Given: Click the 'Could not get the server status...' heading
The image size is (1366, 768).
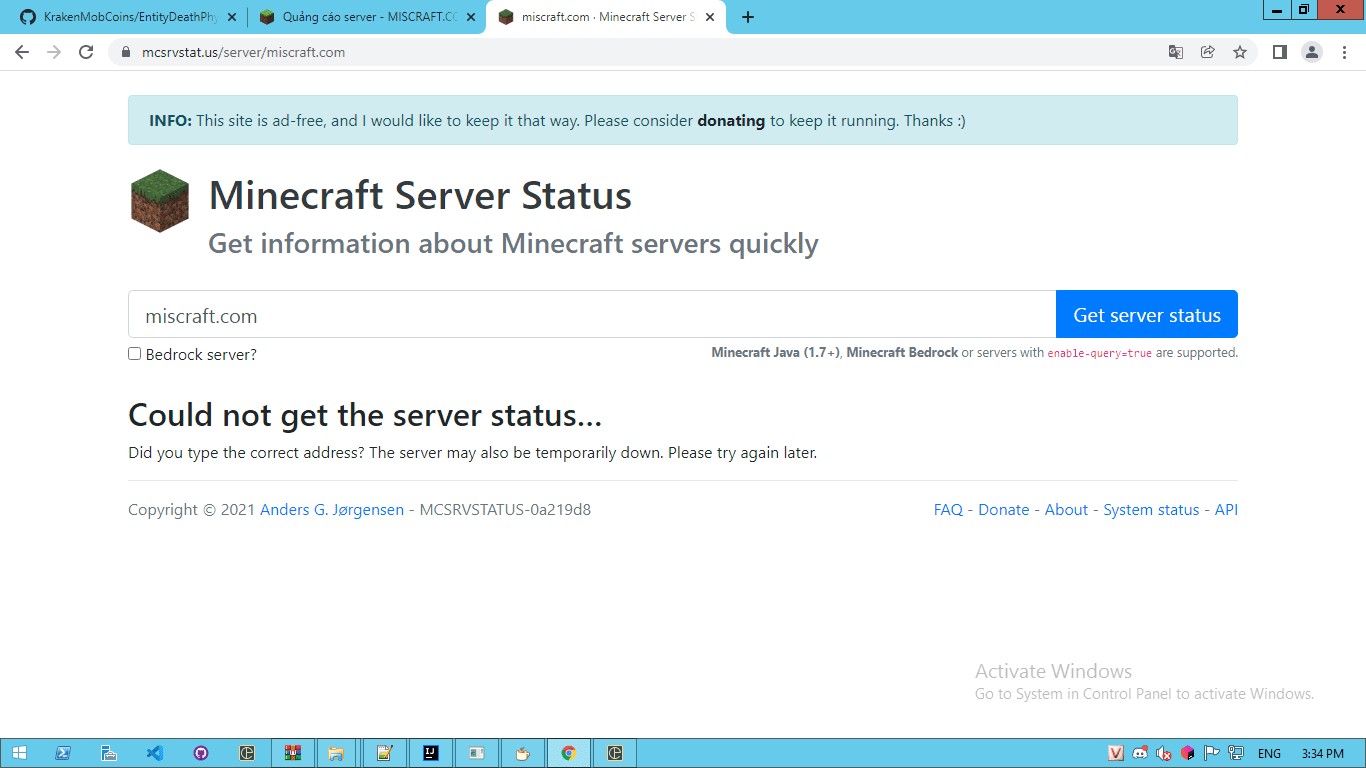Looking at the screenshot, I should click(365, 415).
